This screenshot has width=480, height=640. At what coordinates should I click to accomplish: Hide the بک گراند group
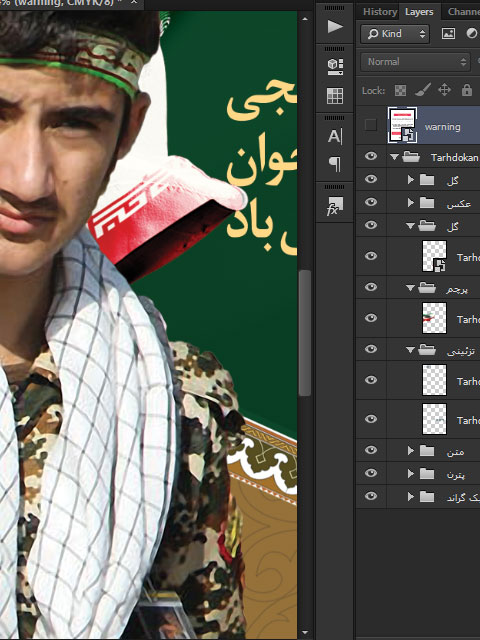pos(371,496)
